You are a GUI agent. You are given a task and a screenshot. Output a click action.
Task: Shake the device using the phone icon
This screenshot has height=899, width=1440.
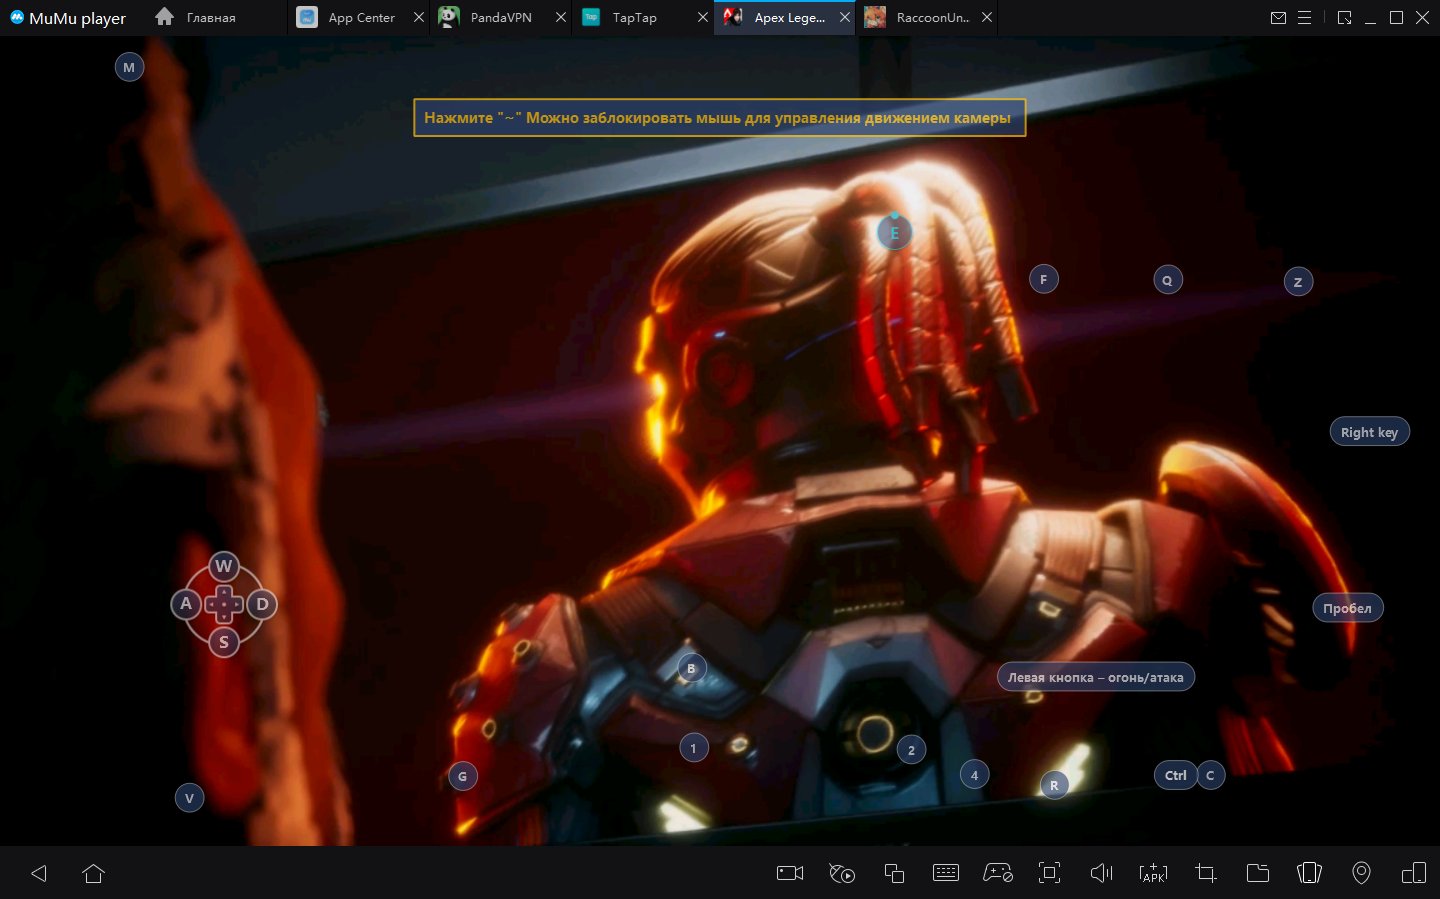pos(1309,873)
